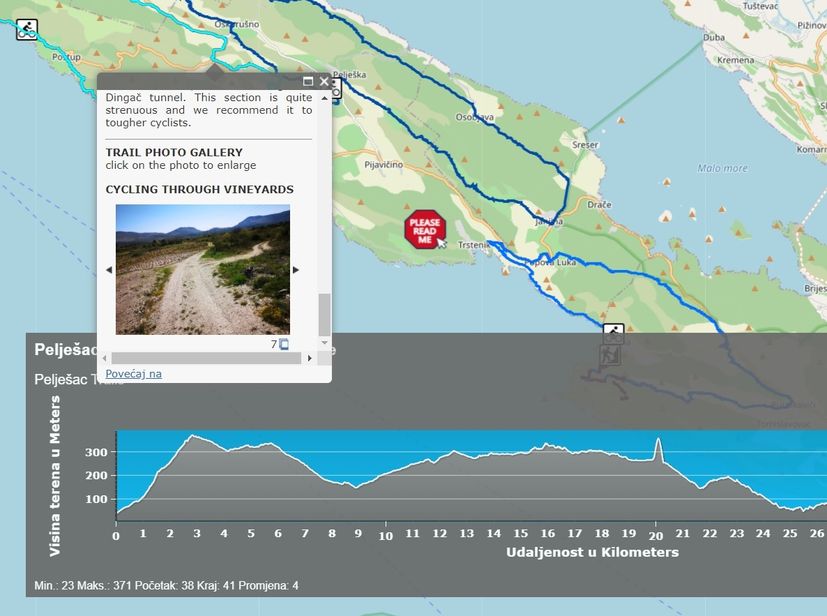Show next photo in trail gallery
Screen dimensions: 827x616
[x=296, y=270]
